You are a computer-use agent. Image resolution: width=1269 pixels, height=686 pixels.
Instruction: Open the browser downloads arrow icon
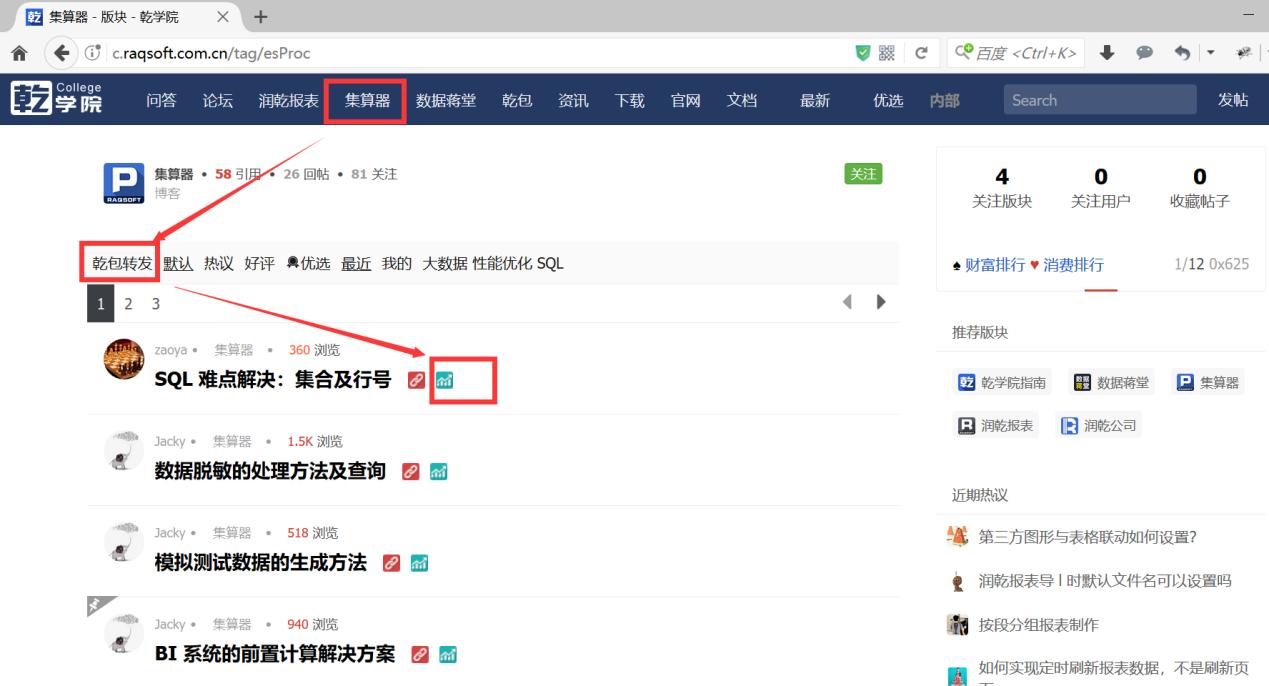tap(1107, 53)
